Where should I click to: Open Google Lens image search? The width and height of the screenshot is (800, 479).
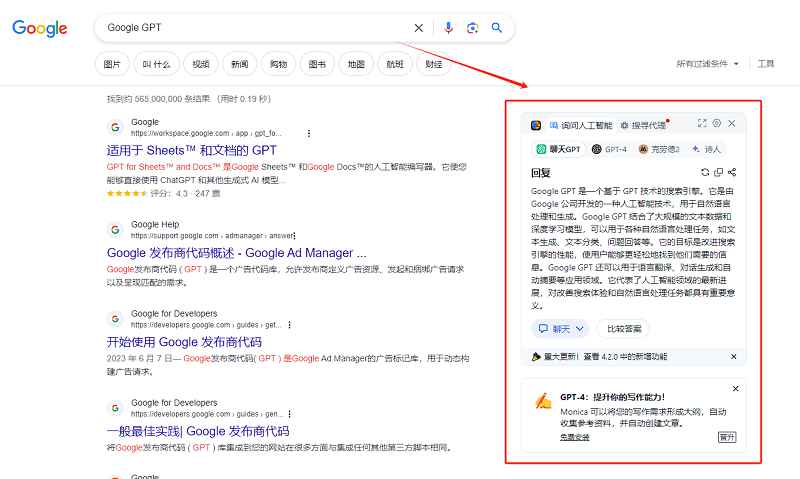coord(472,28)
